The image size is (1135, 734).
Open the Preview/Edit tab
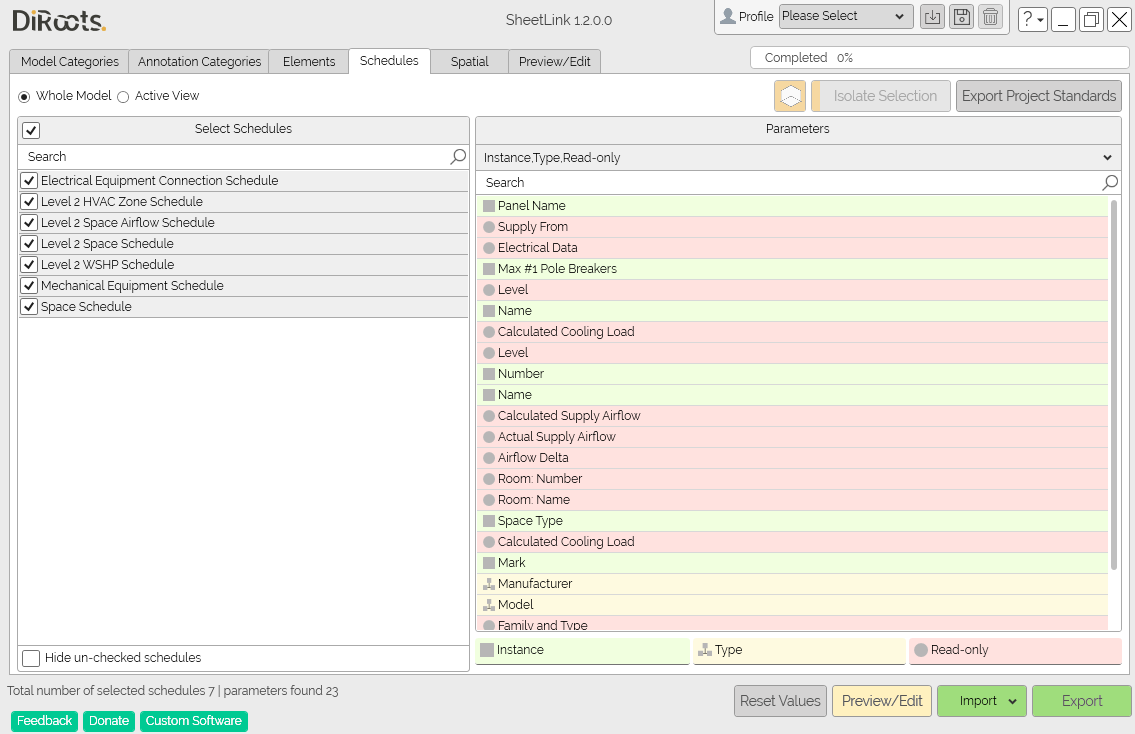tap(554, 62)
